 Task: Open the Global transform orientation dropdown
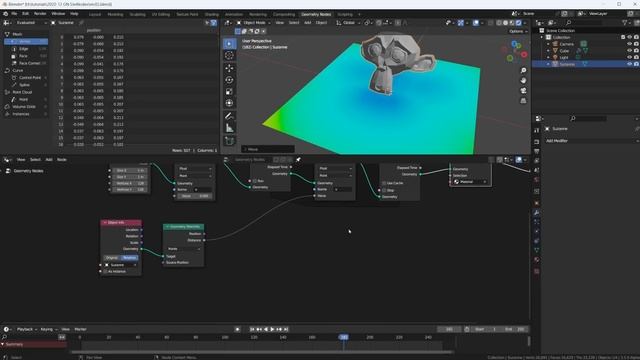[x=348, y=23]
